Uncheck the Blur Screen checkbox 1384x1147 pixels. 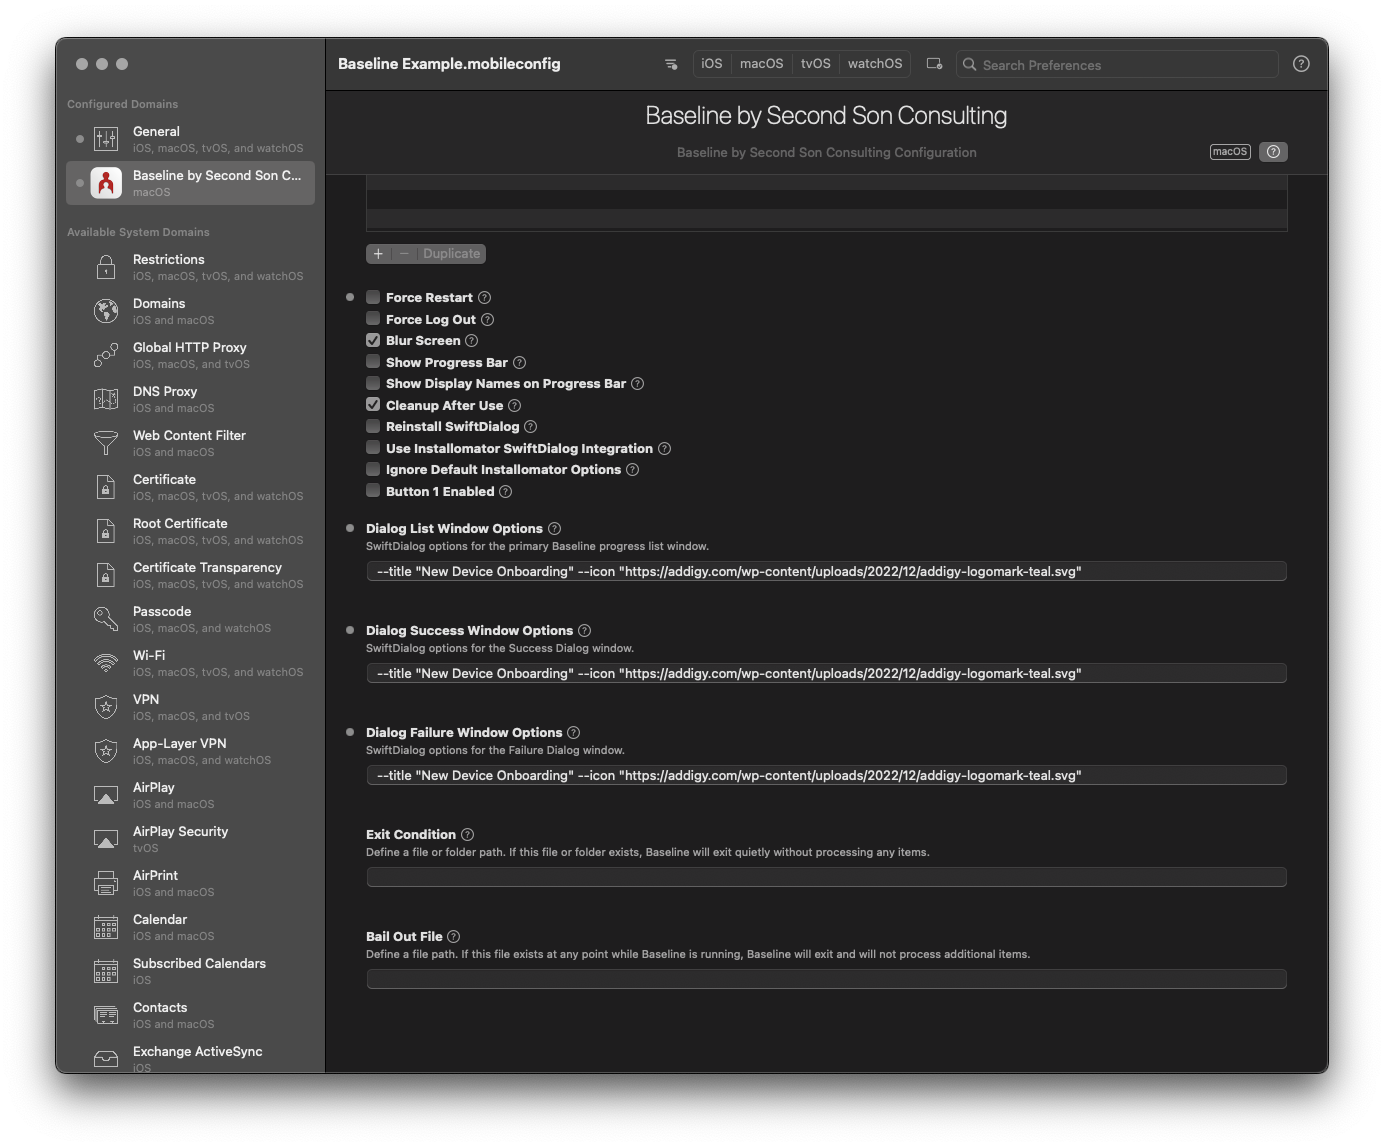click(373, 340)
